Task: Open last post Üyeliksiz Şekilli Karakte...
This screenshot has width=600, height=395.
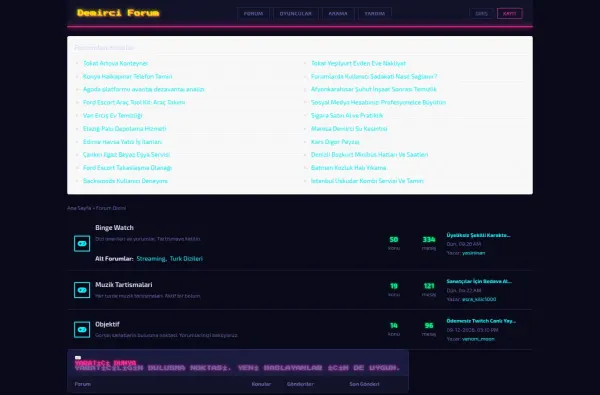Action: click(x=478, y=235)
